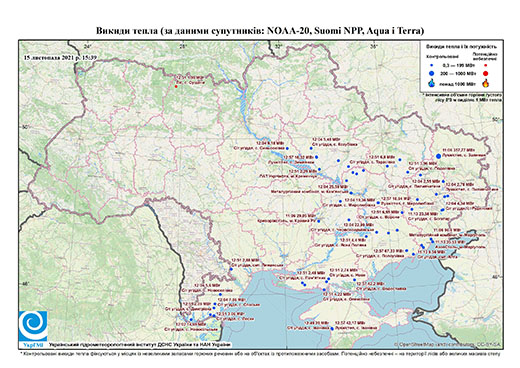Viewport: 520px width, 368px height.
Task: Click the red heat marker in northern Ukraine
Action: [x=176, y=87]
